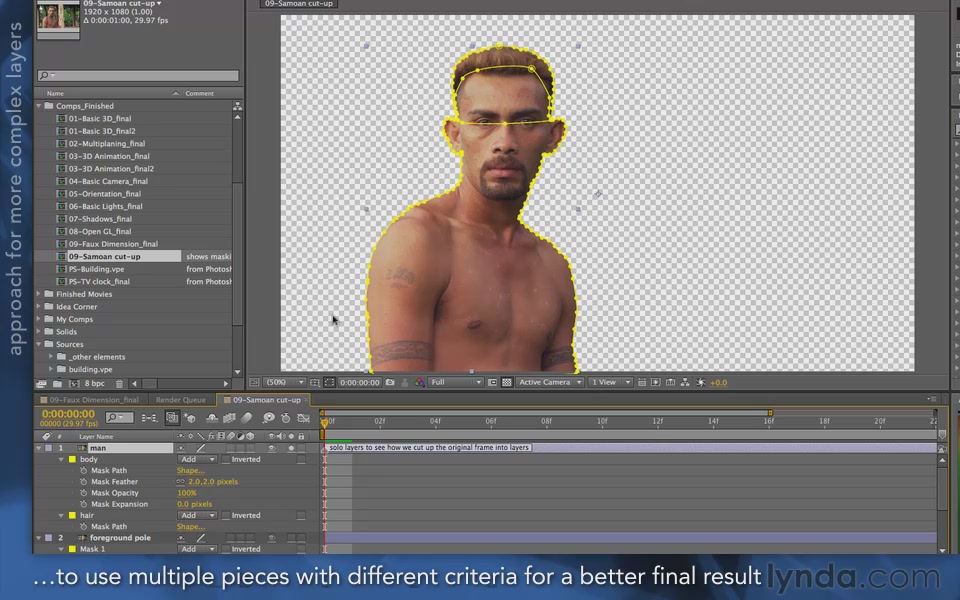Image resolution: width=960 pixels, height=600 pixels.
Task: Open the 1 View layout dropdown
Action: [610, 383]
